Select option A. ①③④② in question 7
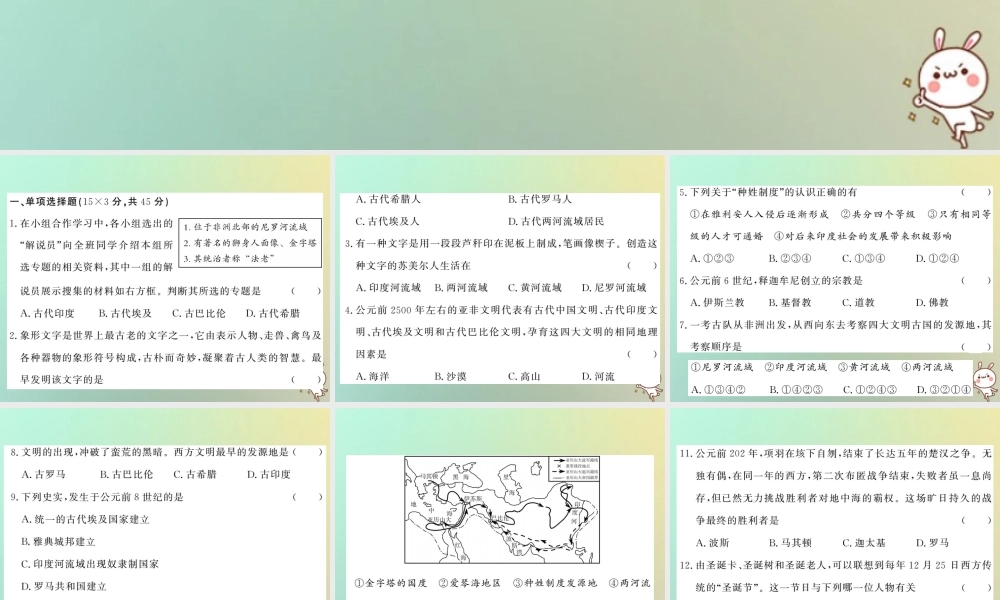 [717, 389]
